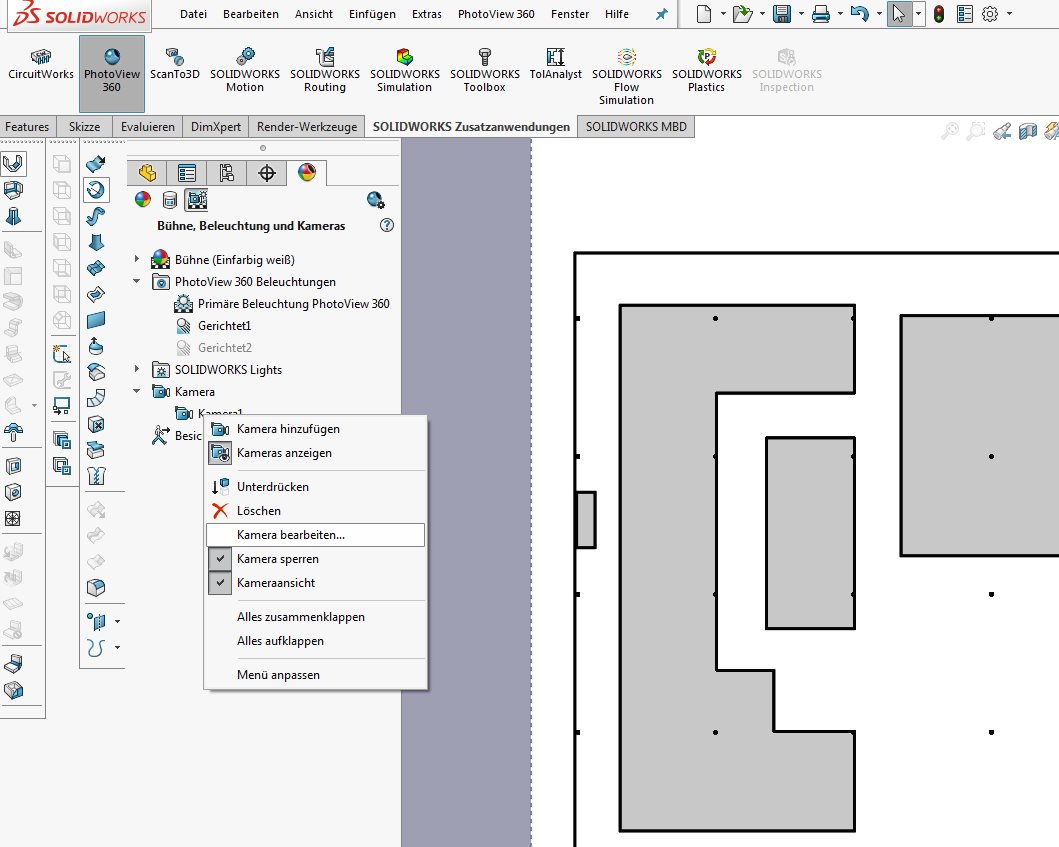Click the SOLIDWORKS Plastics icon
The width and height of the screenshot is (1059, 847).
pos(706,68)
